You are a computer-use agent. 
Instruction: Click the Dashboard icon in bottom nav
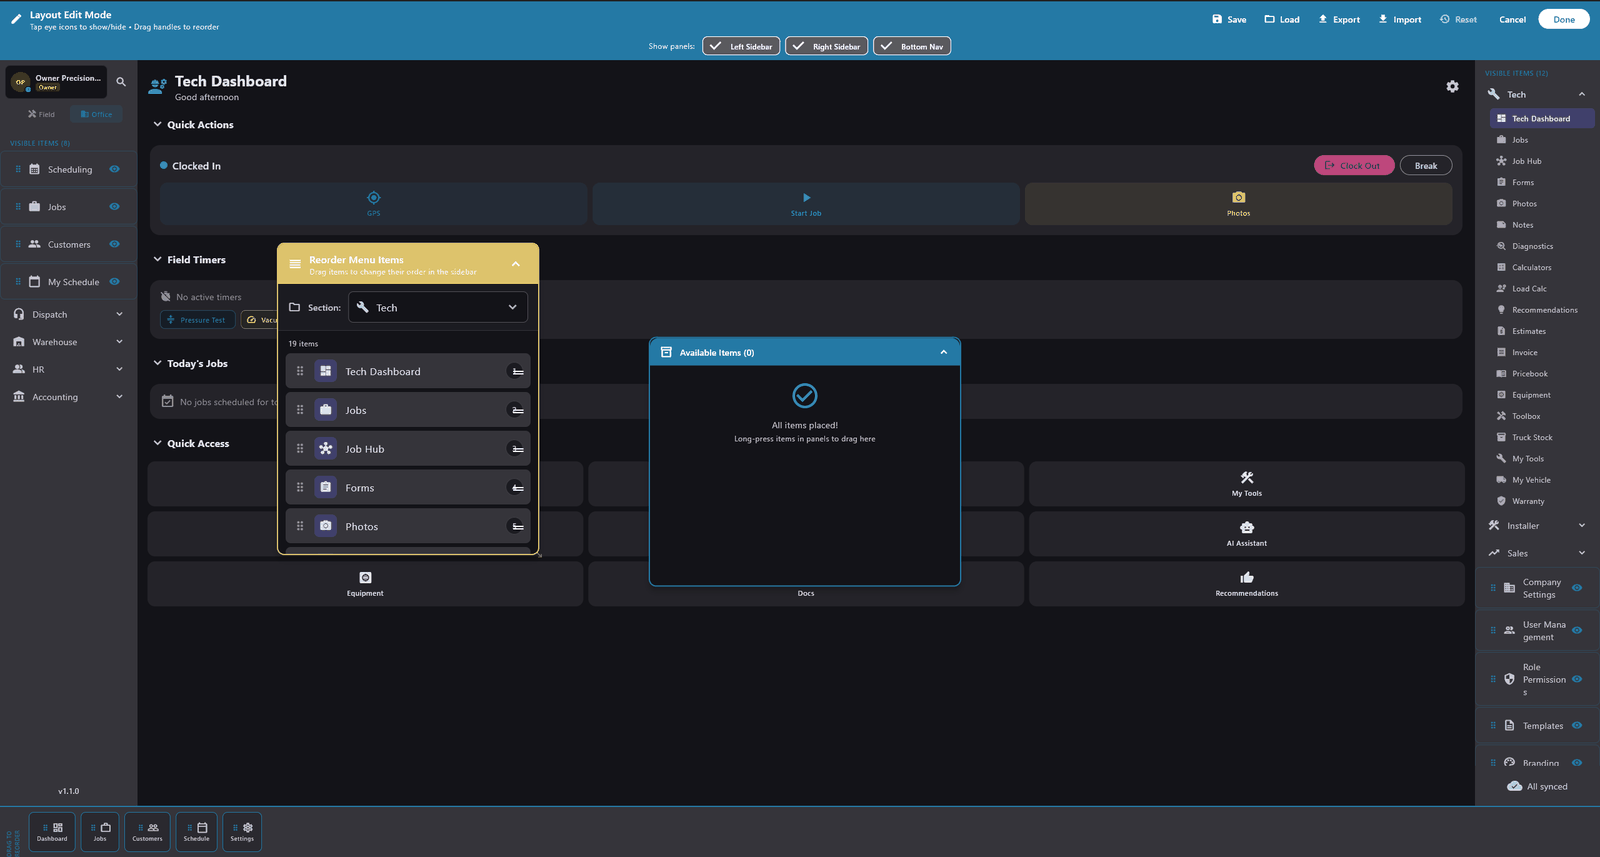pos(58,828)
